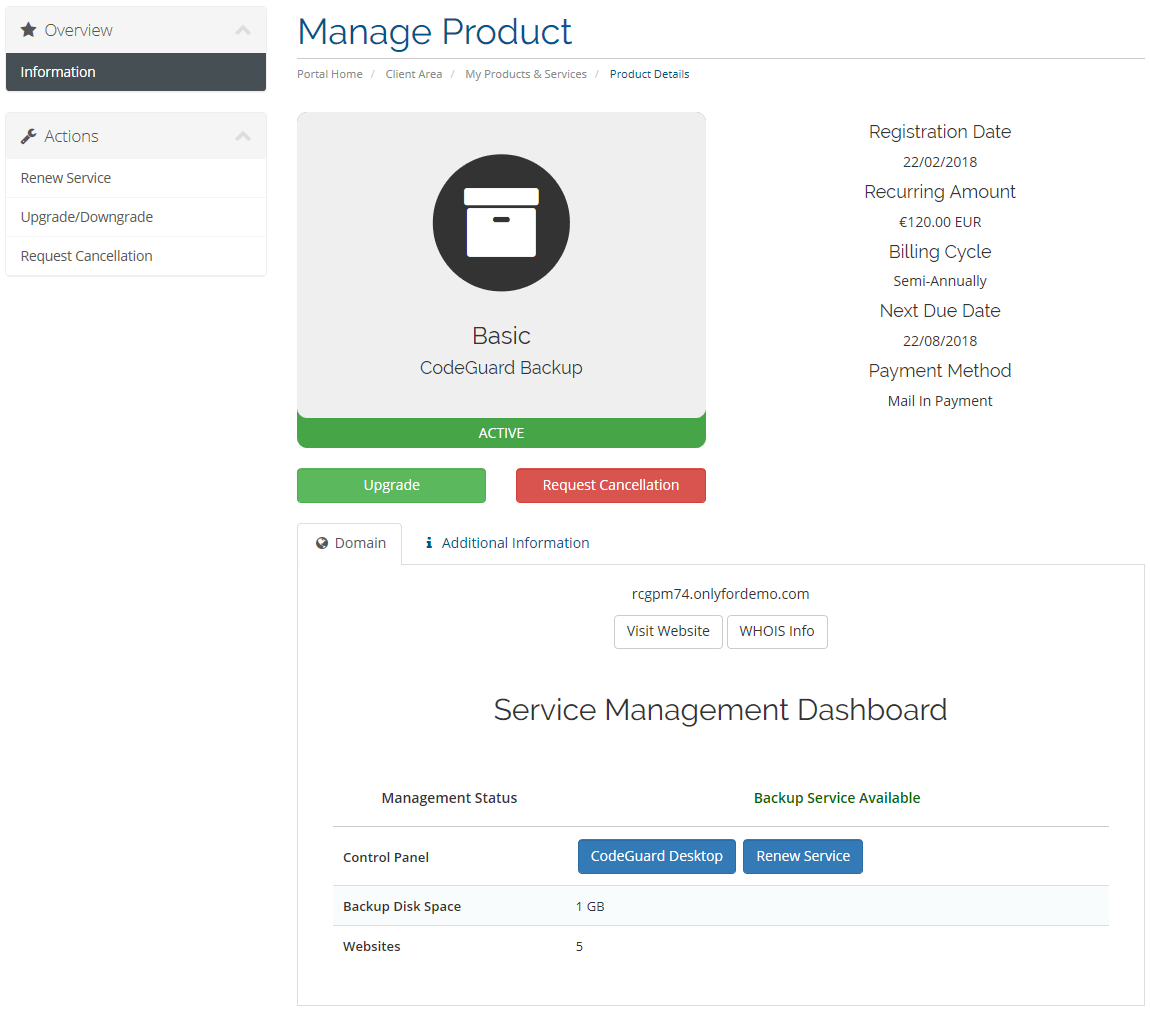Open the WHOIS Info button
This screenshot has height=1012, width=1150.
(777, 631)
